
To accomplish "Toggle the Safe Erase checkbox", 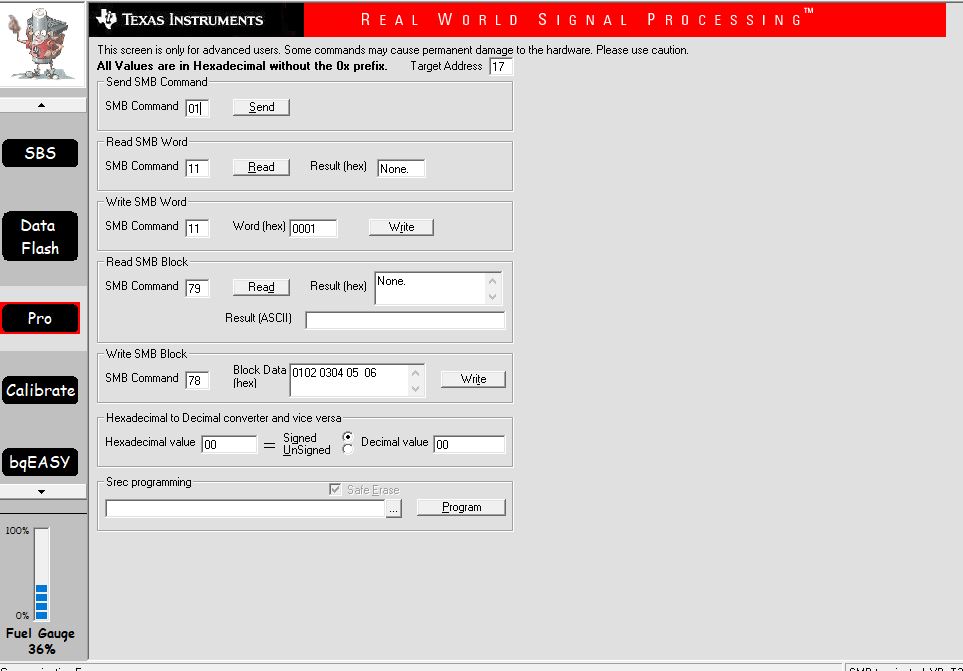I will tap(335, 489).
